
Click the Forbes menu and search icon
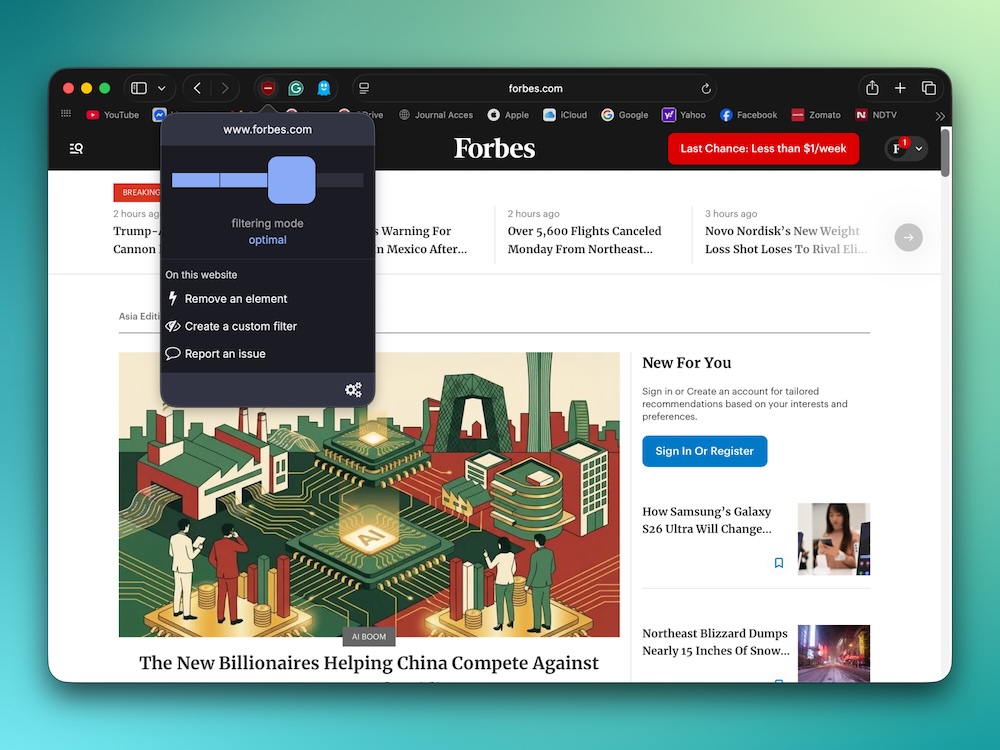76,149
